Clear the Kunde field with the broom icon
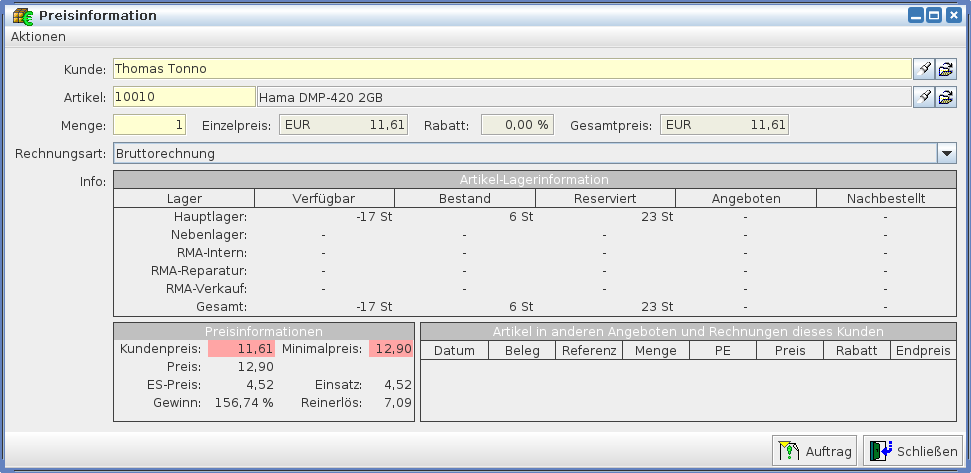Viewport: 971px width, 473px height. (925, 69)
